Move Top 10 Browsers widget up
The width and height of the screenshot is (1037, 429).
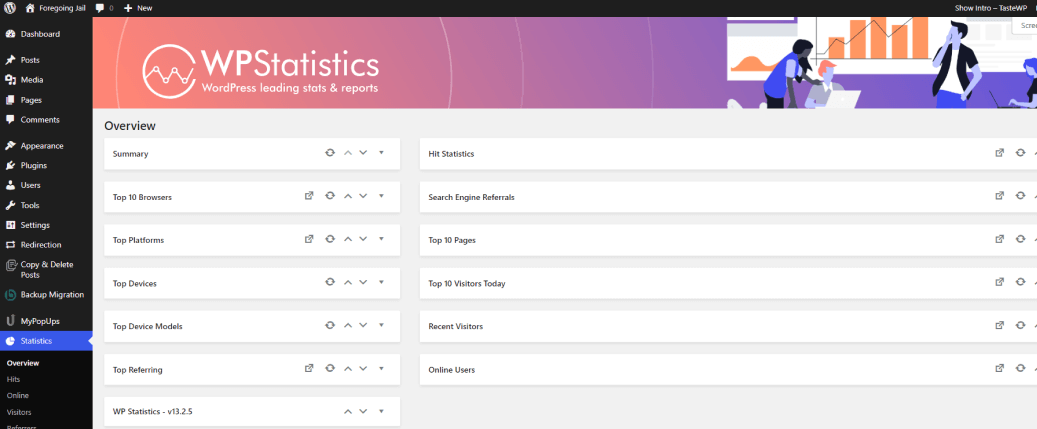tap(348, 196)
